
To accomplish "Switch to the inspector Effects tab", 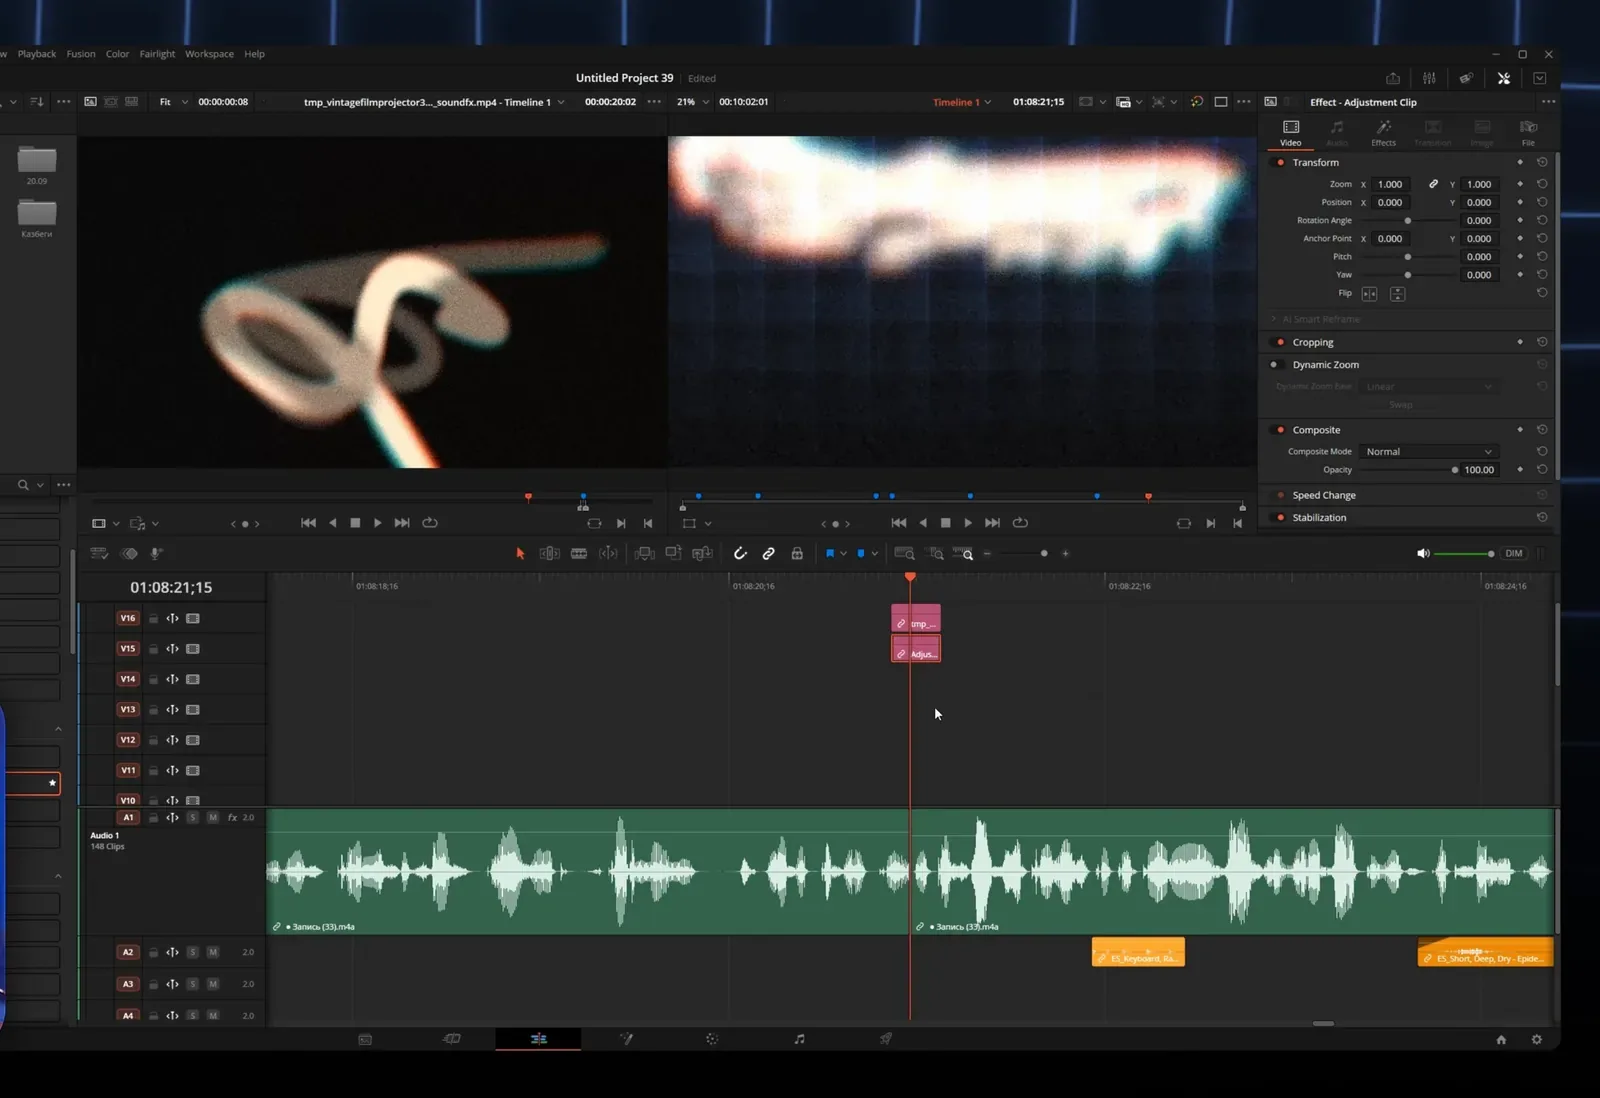I will [1383, 133].
